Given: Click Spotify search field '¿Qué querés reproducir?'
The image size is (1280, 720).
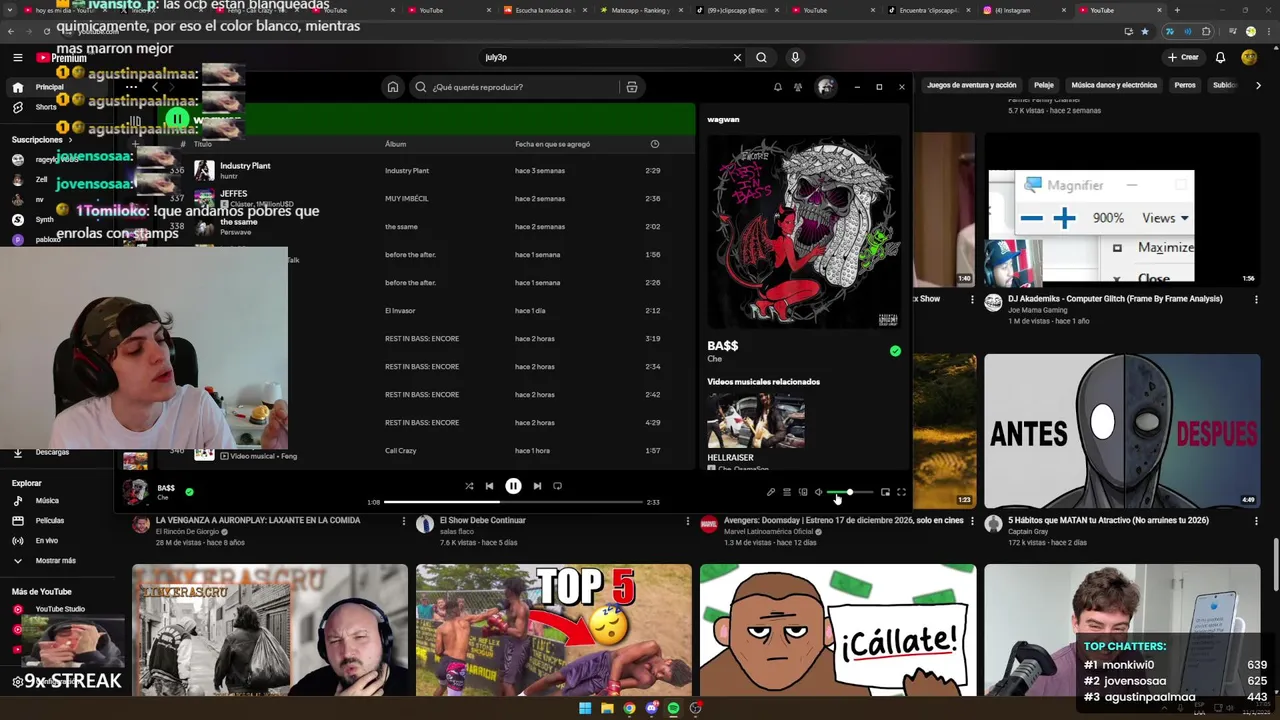Looking at the screenshot, I should point(520,87).
